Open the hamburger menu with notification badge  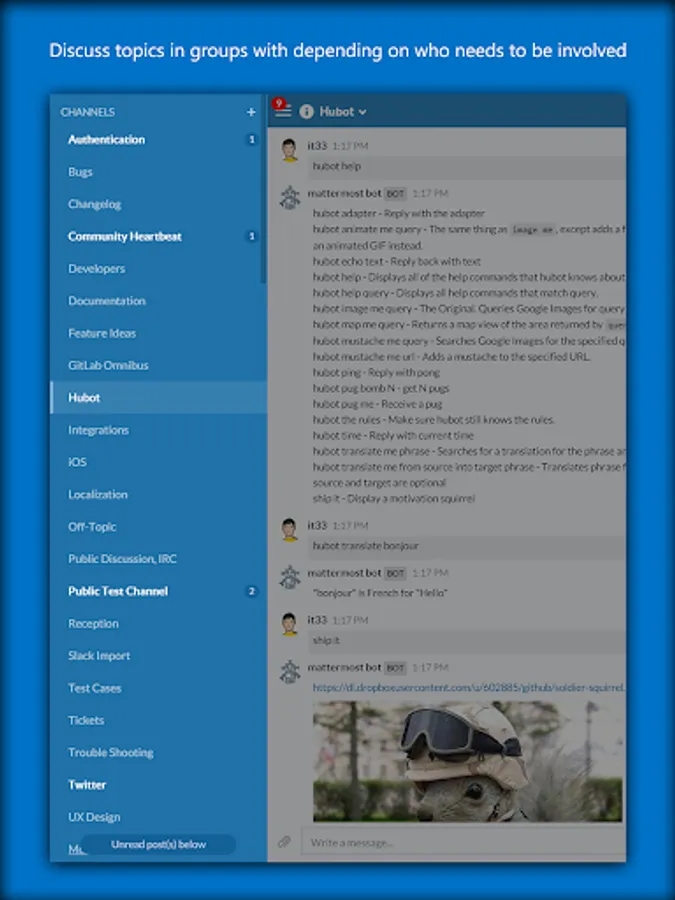[282, 111]
